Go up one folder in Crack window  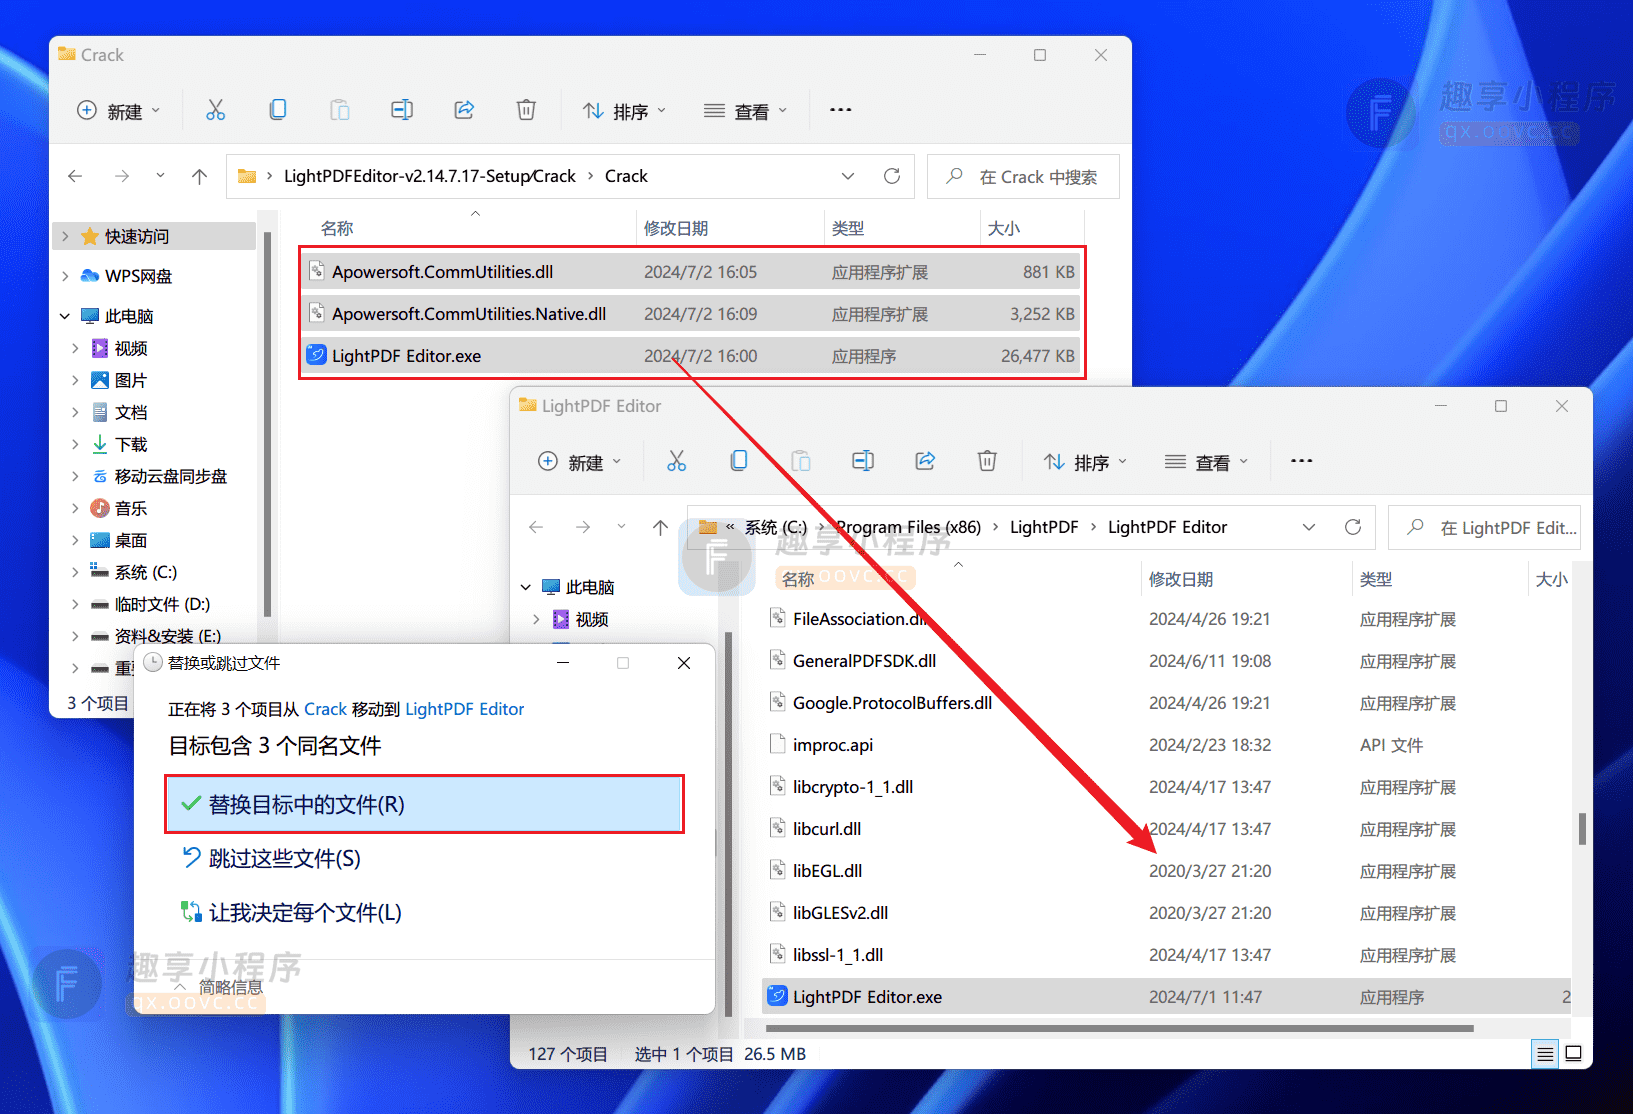pyautogui.click(x=199, y=176)
